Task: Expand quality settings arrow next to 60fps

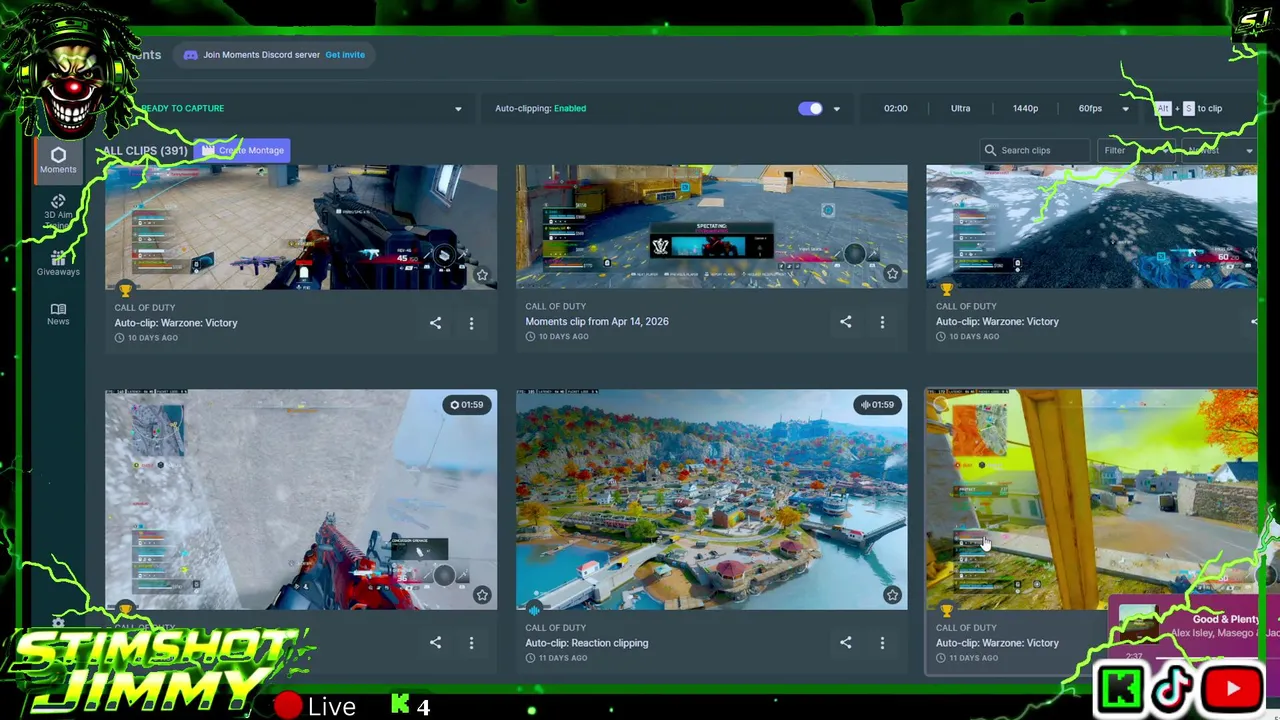Action: pos(1125,109)
